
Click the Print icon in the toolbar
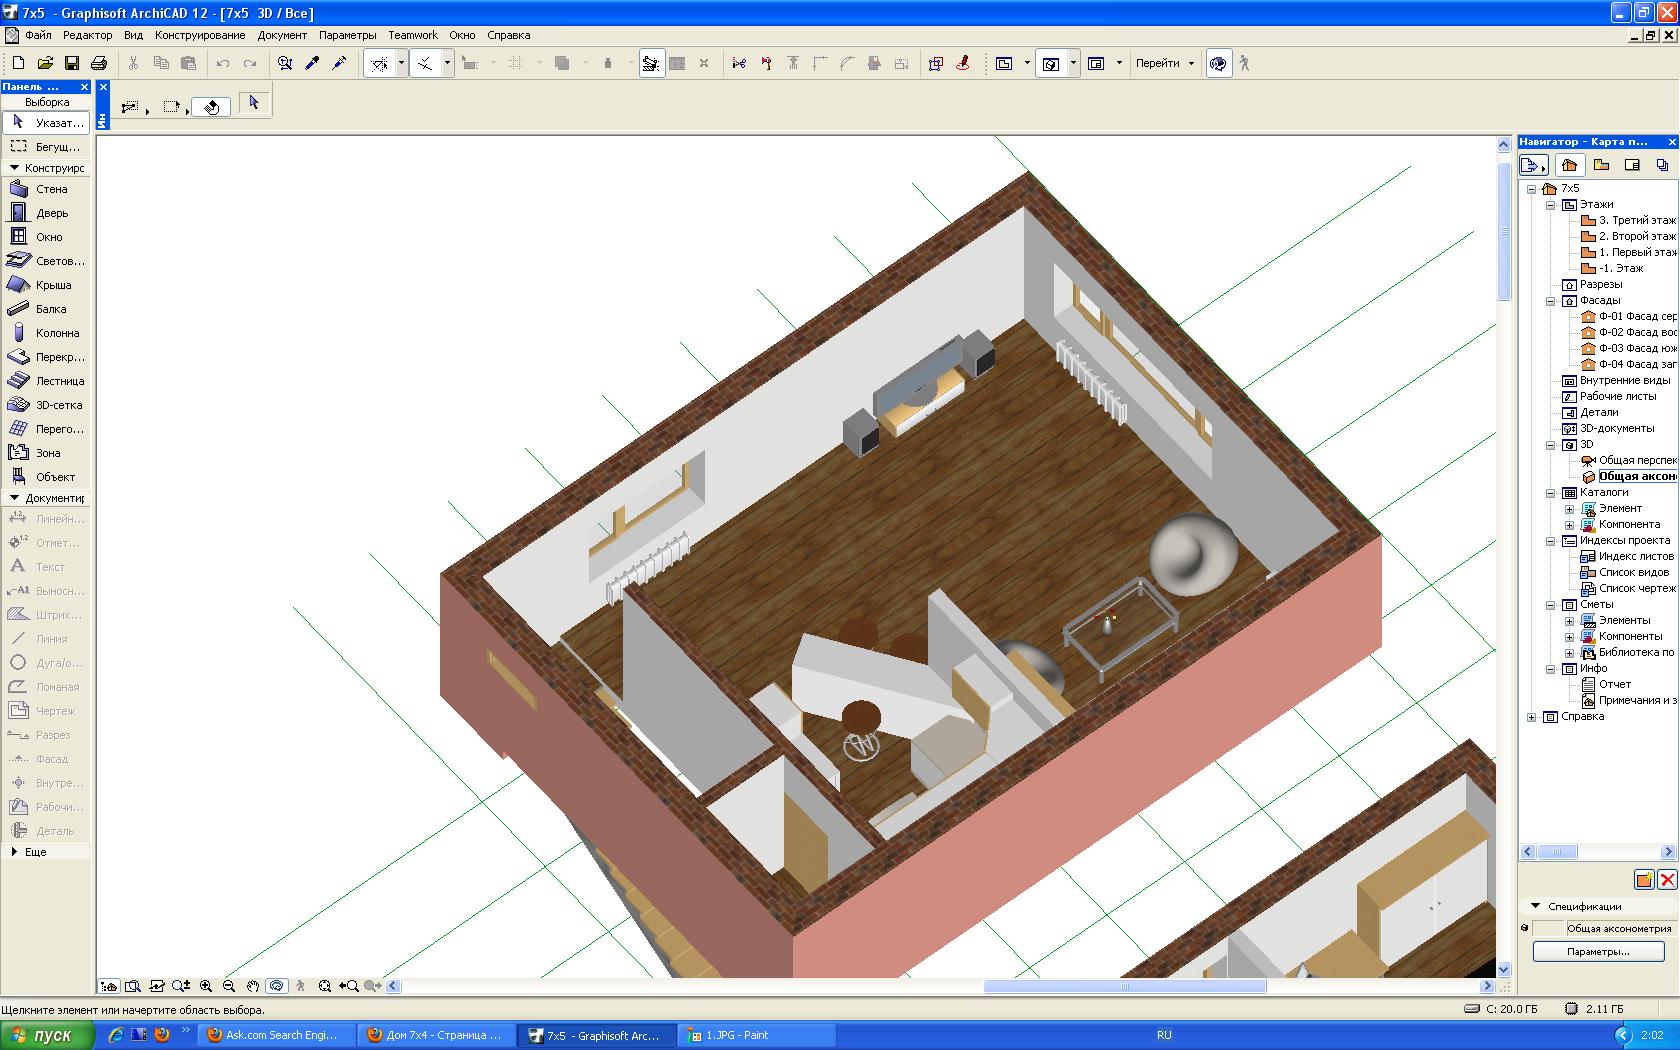tap(99, 63)
